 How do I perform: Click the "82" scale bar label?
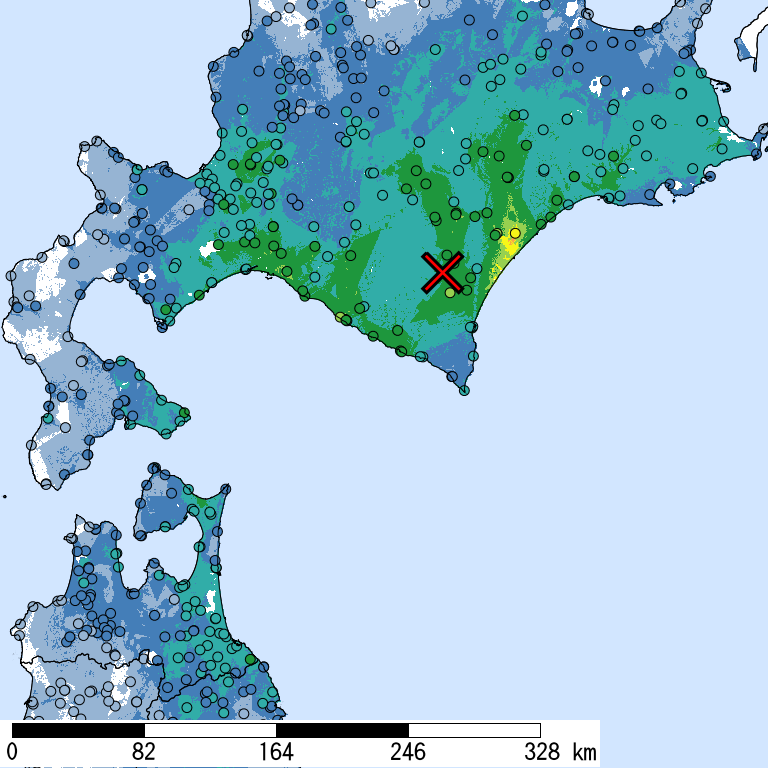144,752
